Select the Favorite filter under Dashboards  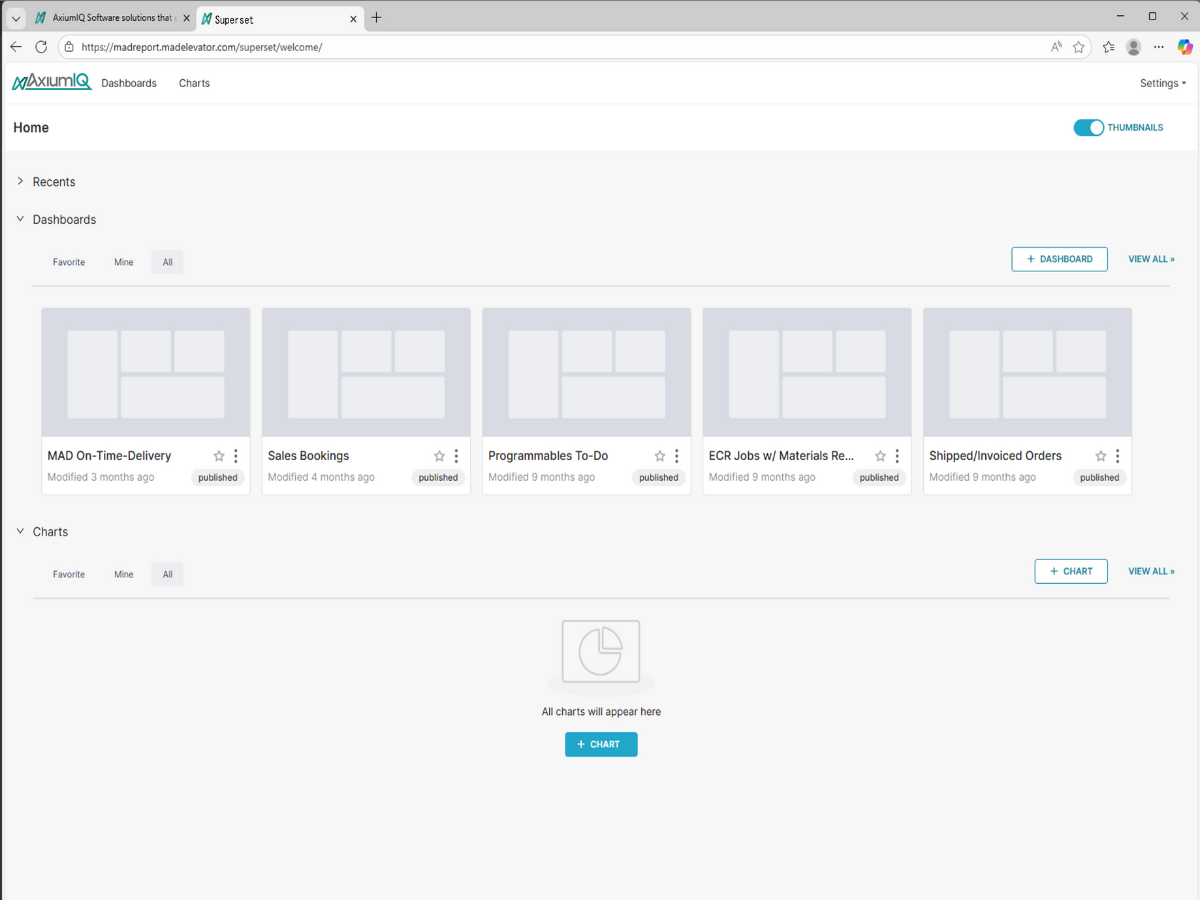(69, 262)
